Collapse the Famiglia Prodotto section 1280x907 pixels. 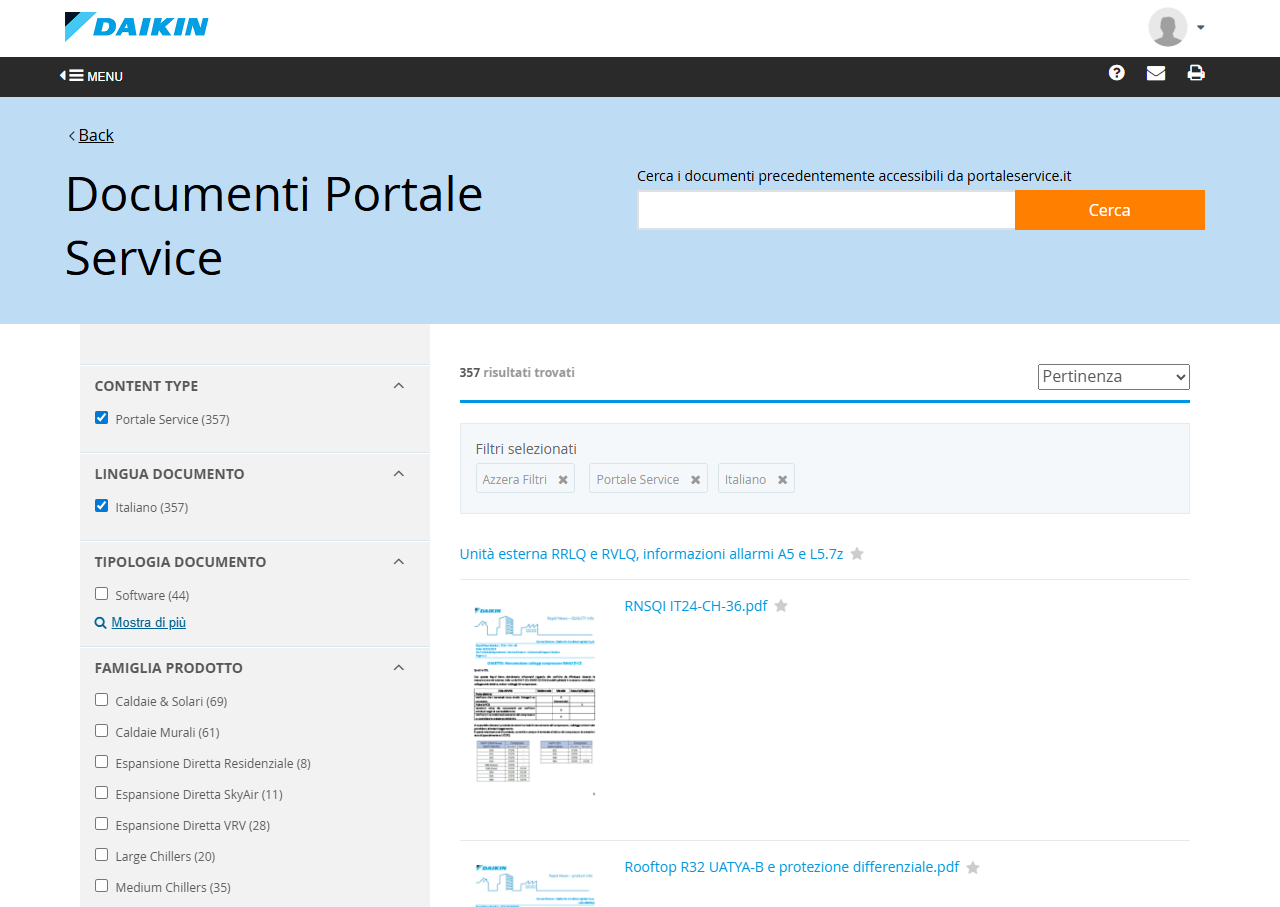tap(398, 668)
